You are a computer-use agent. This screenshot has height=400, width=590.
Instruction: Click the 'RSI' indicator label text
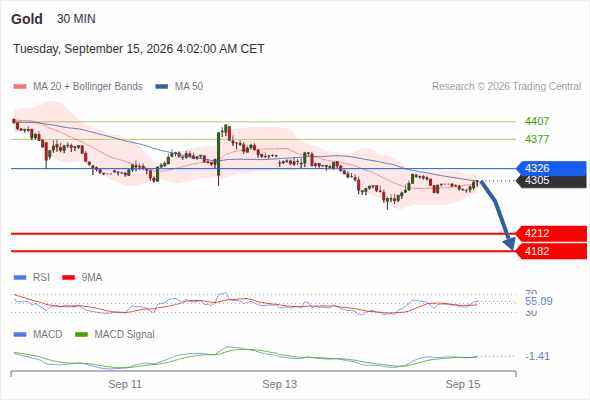point(41,278)
